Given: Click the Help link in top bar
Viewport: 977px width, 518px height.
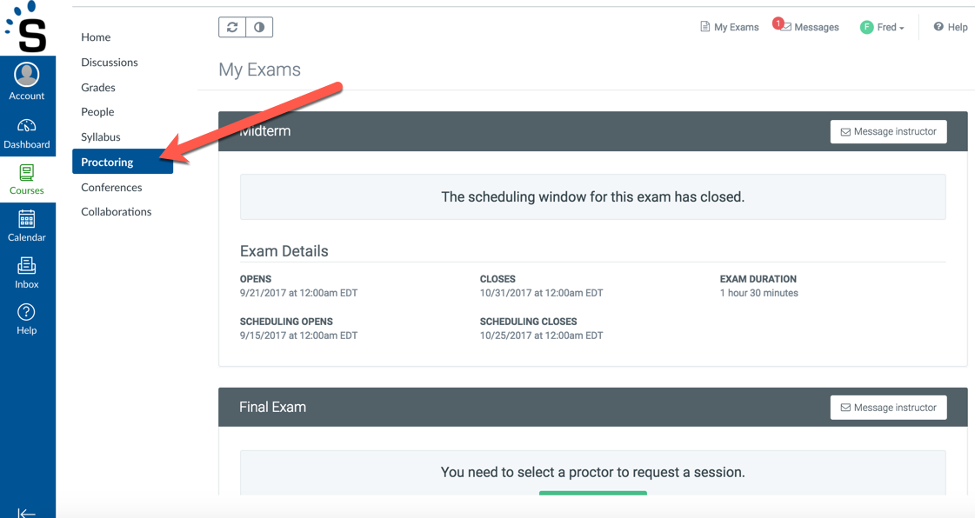Looking at the screenshot, I should pos(950,27).
